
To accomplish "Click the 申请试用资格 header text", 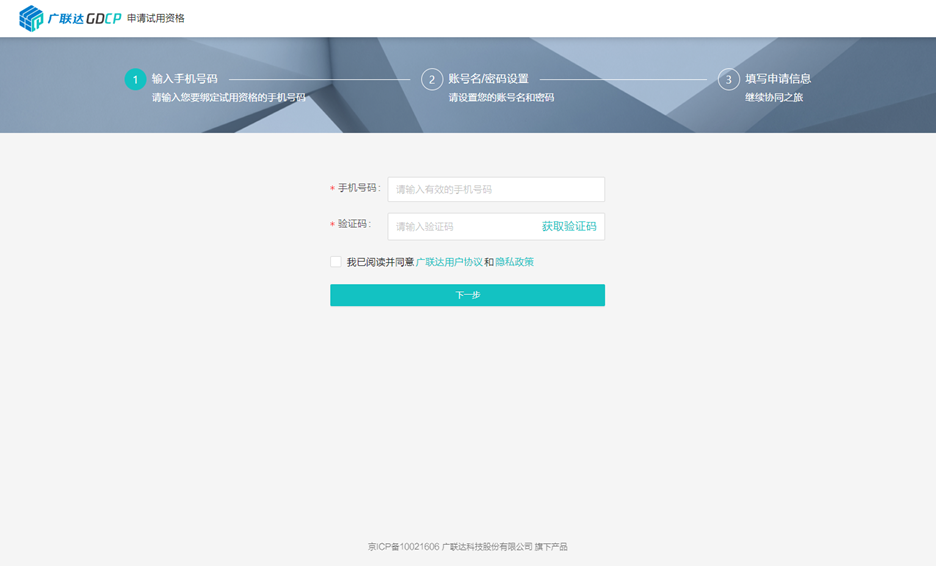I will click(156, 19).
